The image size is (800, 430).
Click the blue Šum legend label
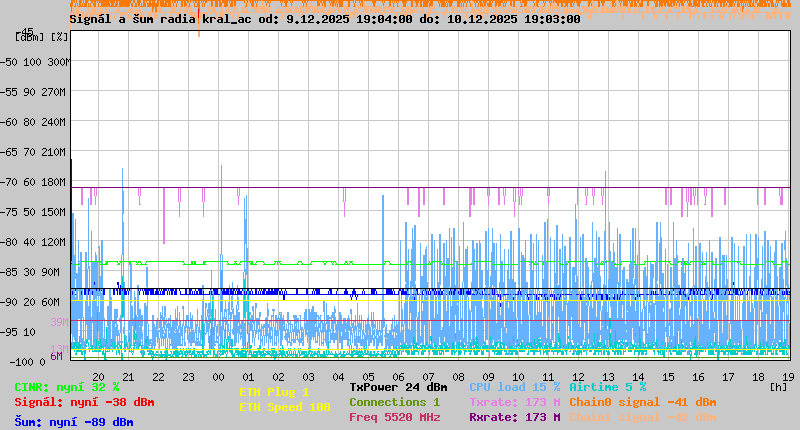[73, 422]
